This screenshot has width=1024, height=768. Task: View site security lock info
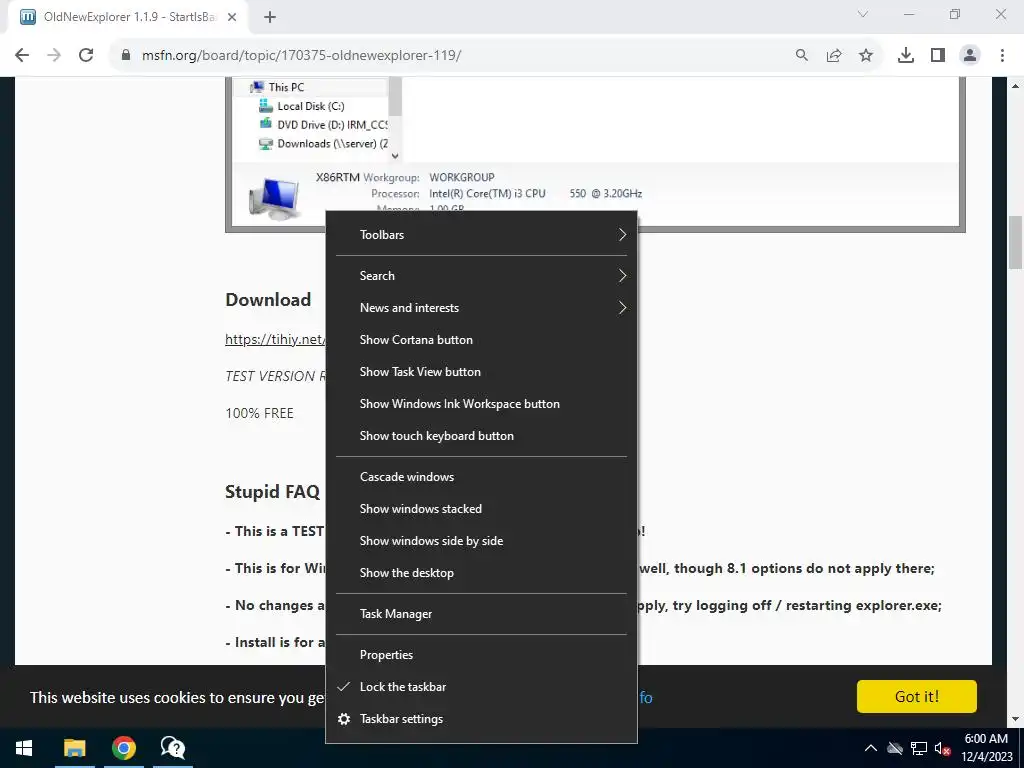pos(126,55)
